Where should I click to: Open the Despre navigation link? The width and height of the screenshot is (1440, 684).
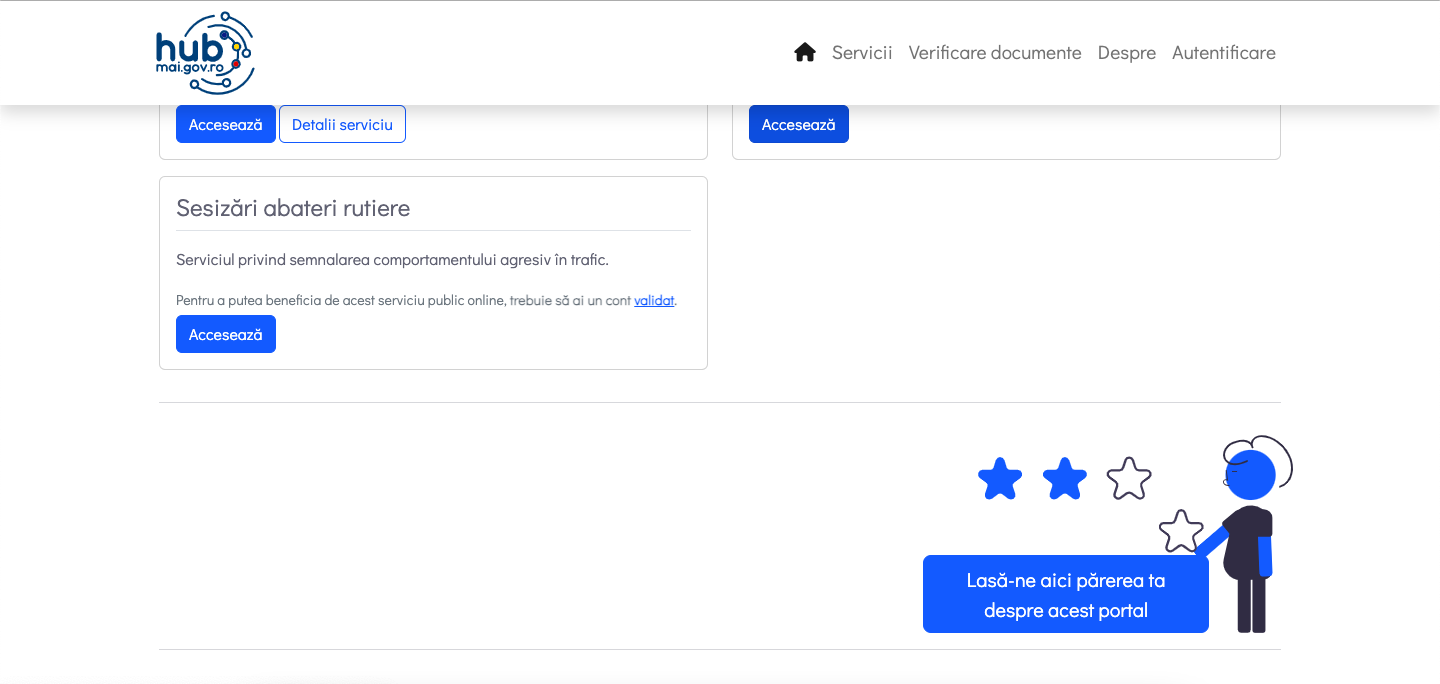[x=1126, y=52]
